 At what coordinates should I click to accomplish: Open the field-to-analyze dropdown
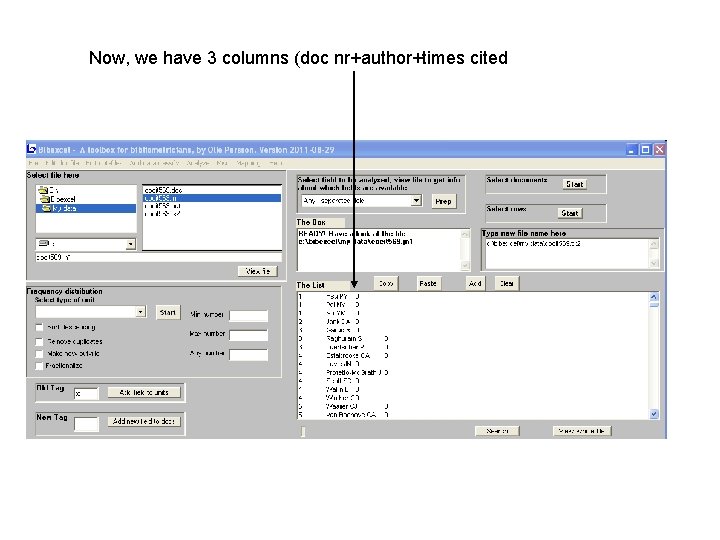coord(416,201)
